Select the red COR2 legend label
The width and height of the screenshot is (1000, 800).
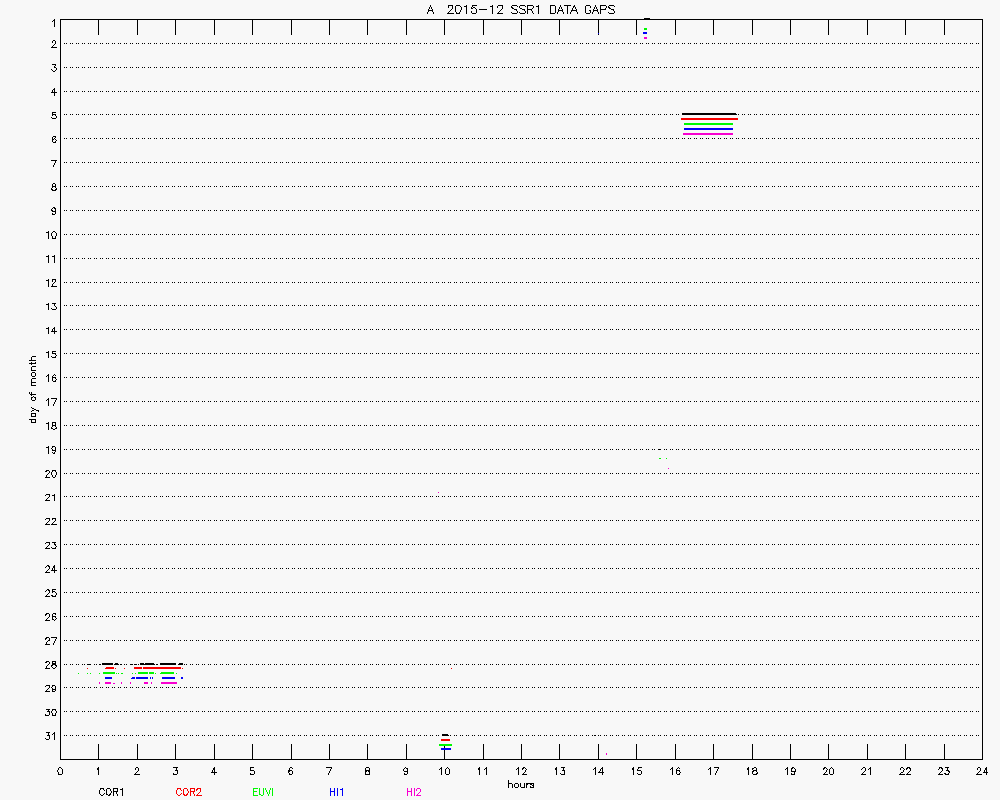(x=188, y=792)
